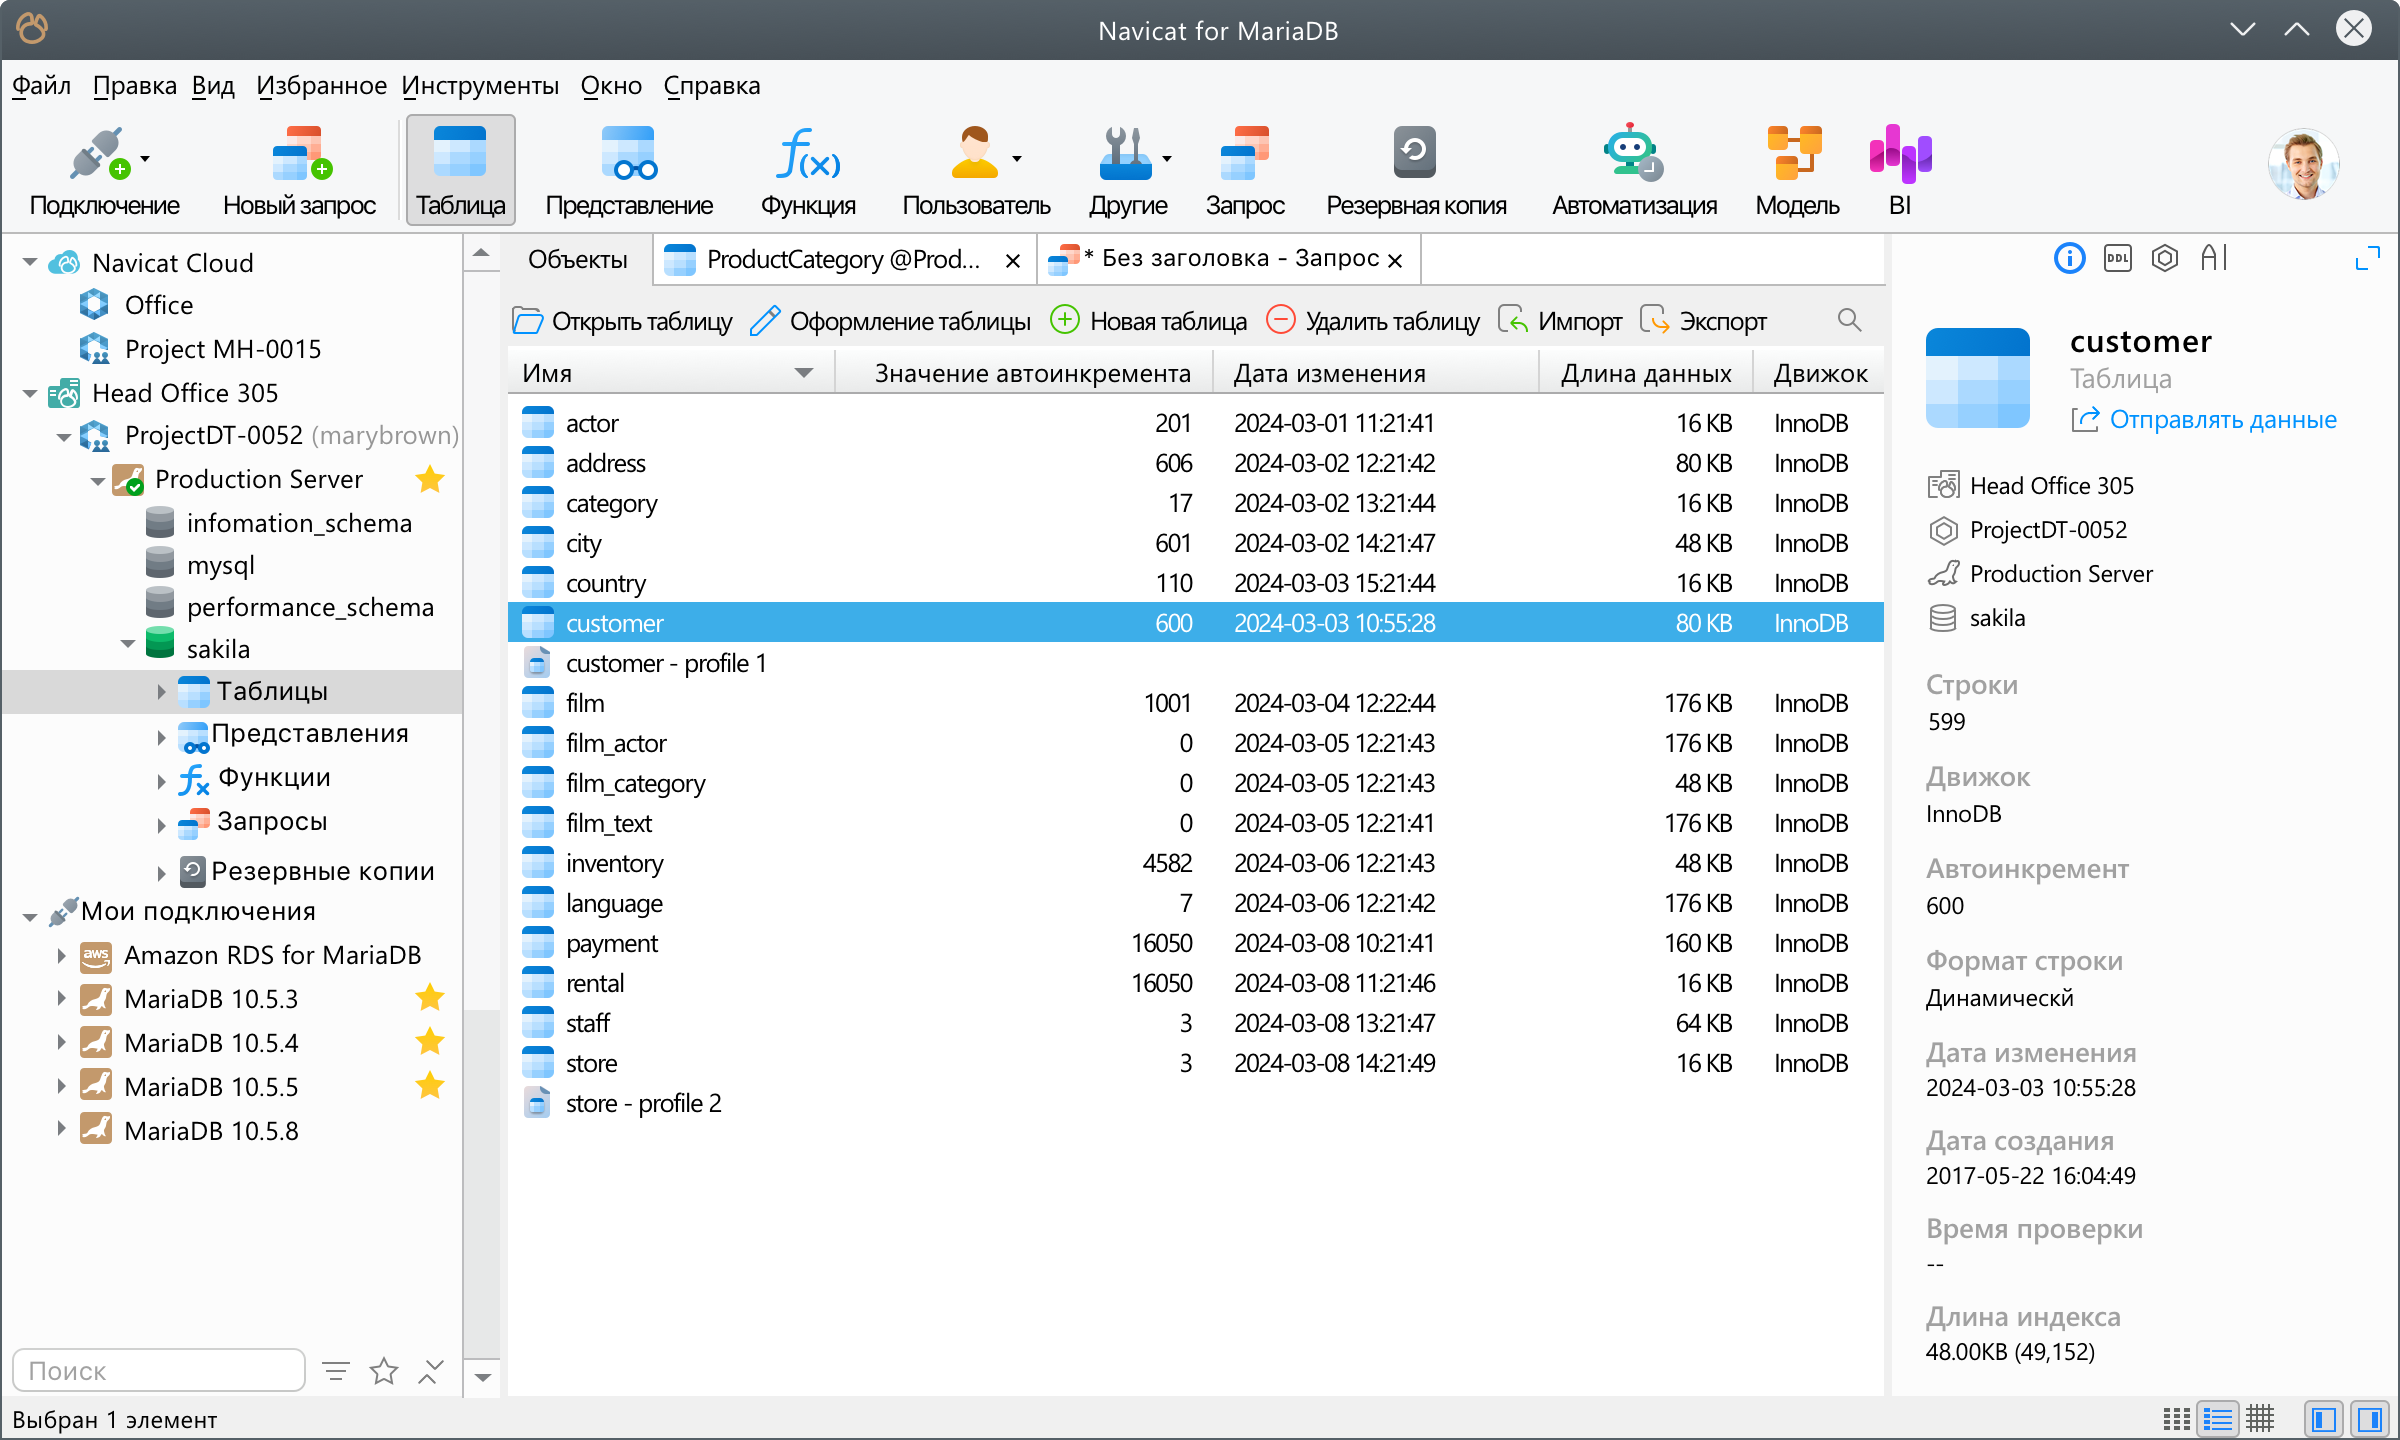Image resolution: width=2400 pixels, height=1440 pixels.
Task: Click the Отправлять данные link
Action: click(x=2222, y=420)
